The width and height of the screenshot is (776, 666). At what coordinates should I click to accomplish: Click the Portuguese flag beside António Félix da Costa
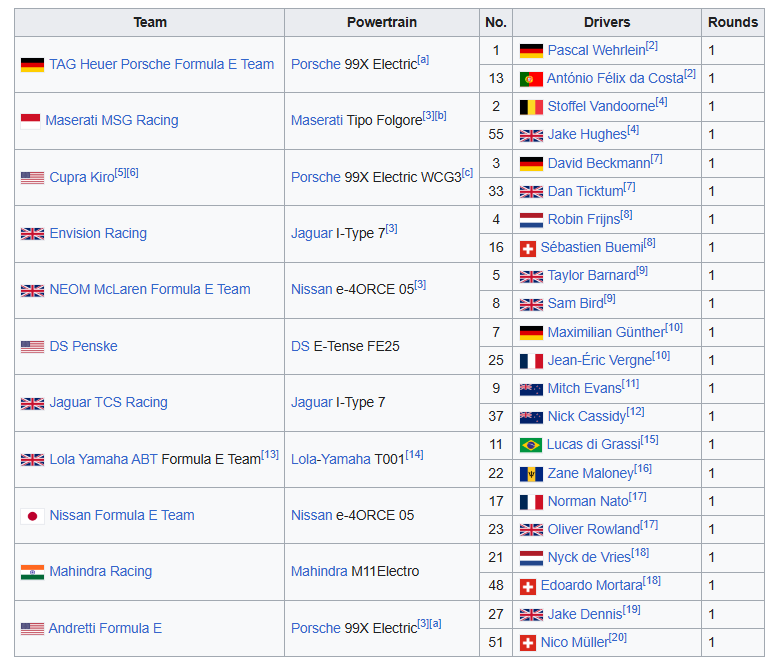531,78
